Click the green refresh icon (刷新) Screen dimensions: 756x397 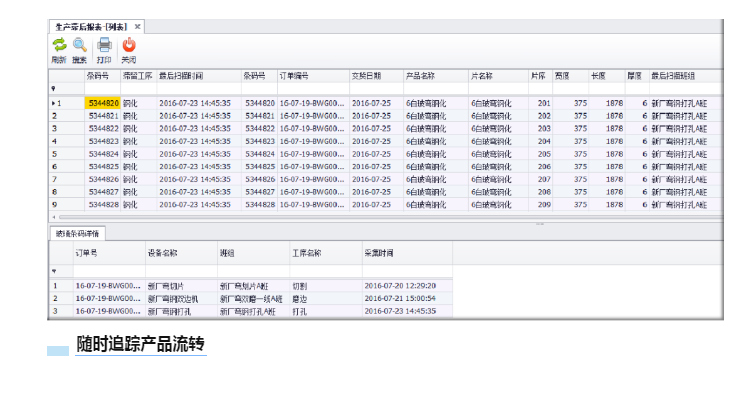coord(59,50)
